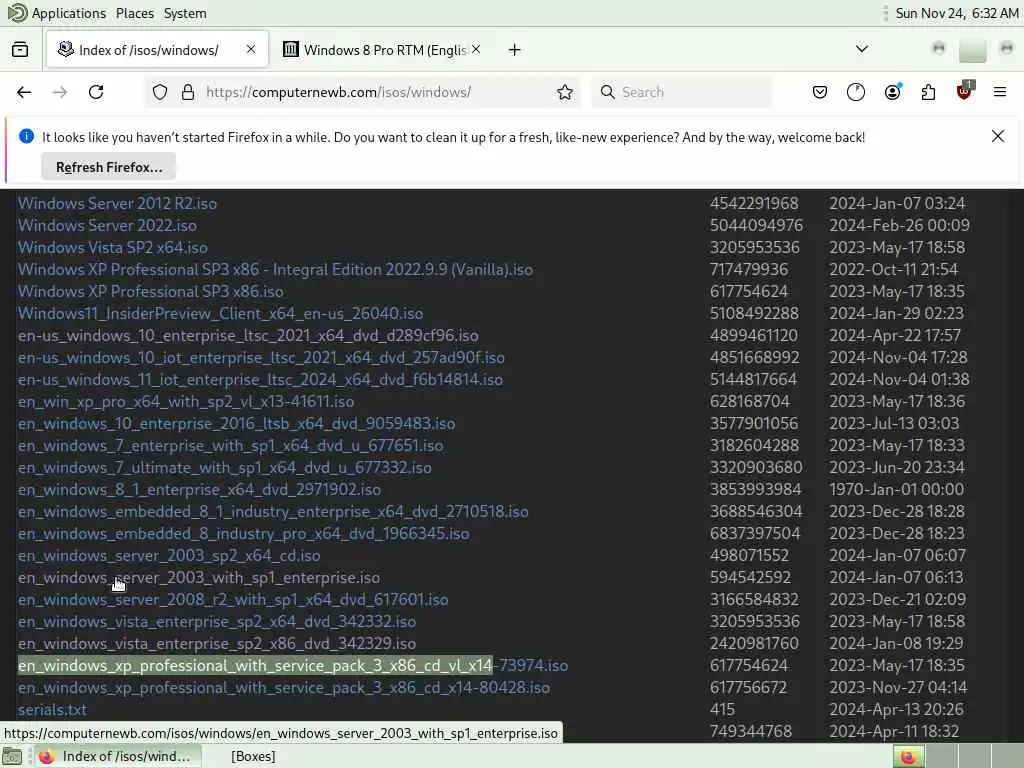This screenshot has height=768, width=1024.
Task: Open the windows_7_ultimate_with_sp1 link
Action: pos(224,468)
